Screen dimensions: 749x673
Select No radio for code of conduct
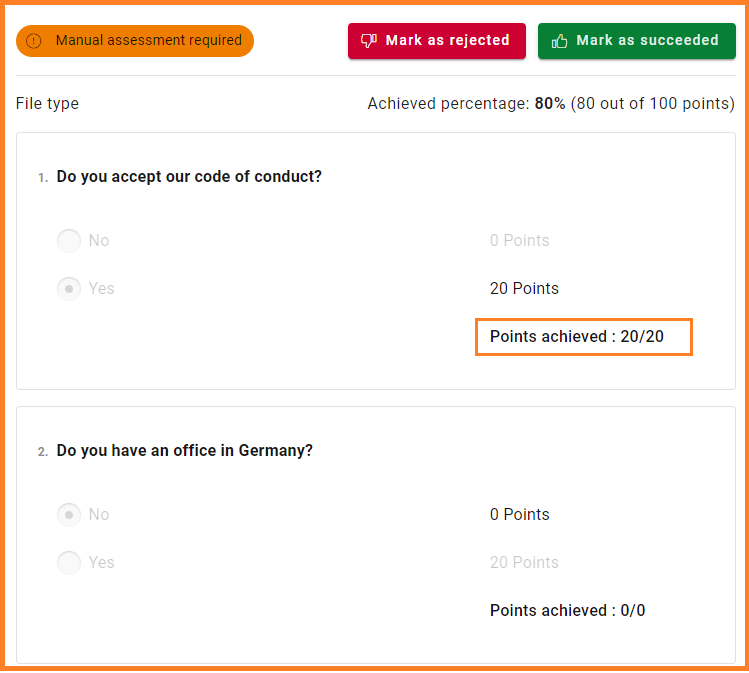coord(68,241)
